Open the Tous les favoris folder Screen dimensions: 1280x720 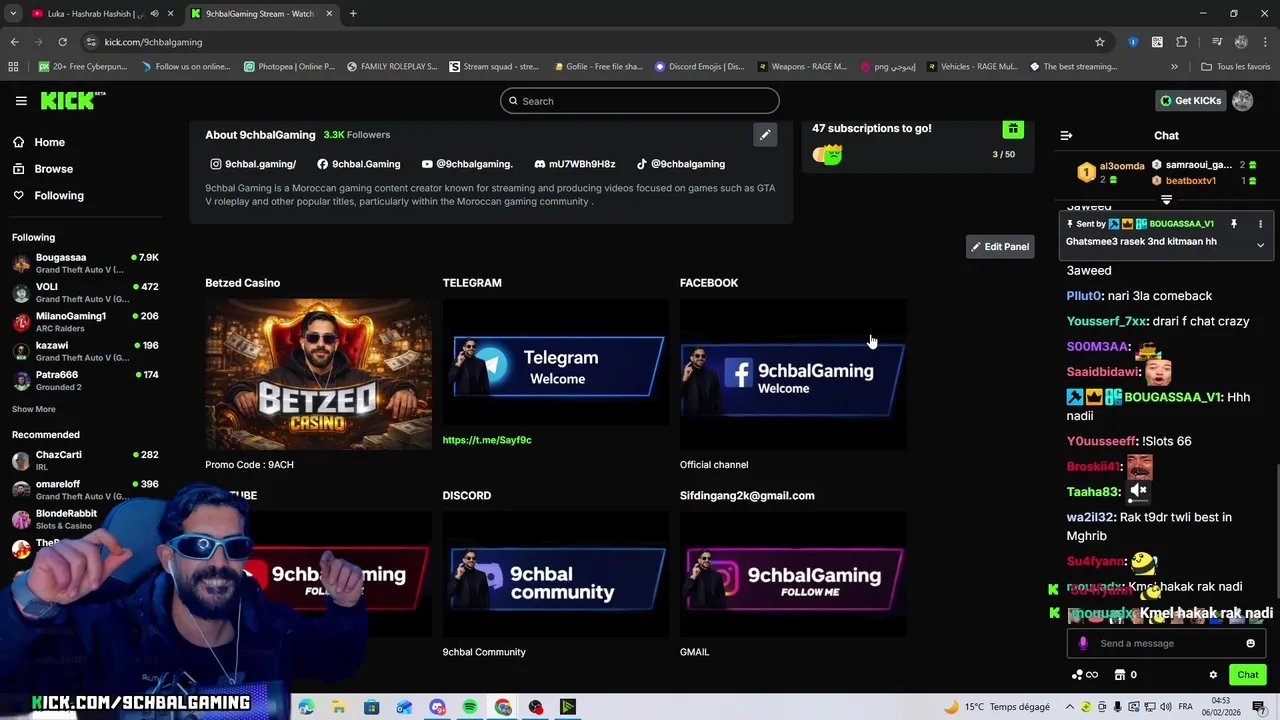pyautogui.click(x=1235, y=67)
